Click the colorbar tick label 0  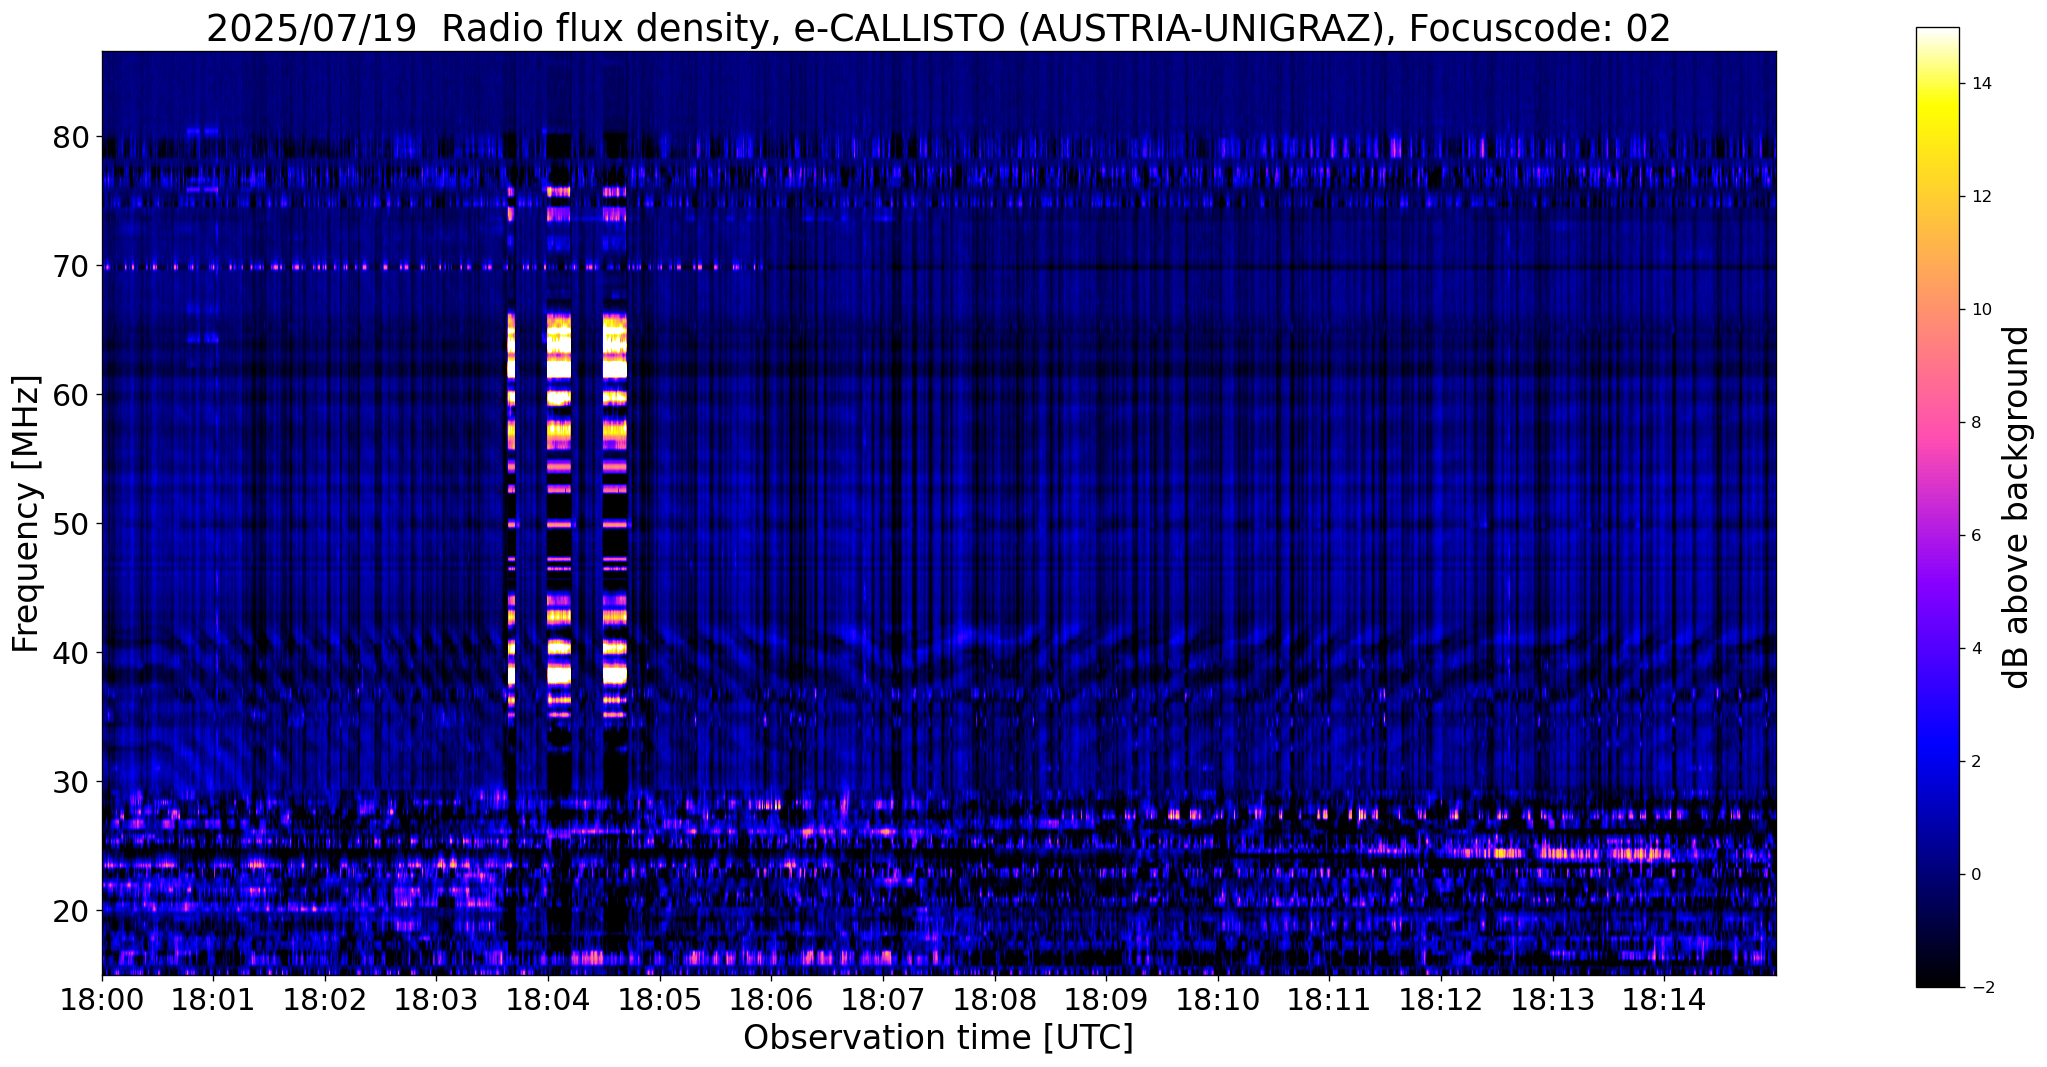pyautogui.click(x=1975, y=875)
